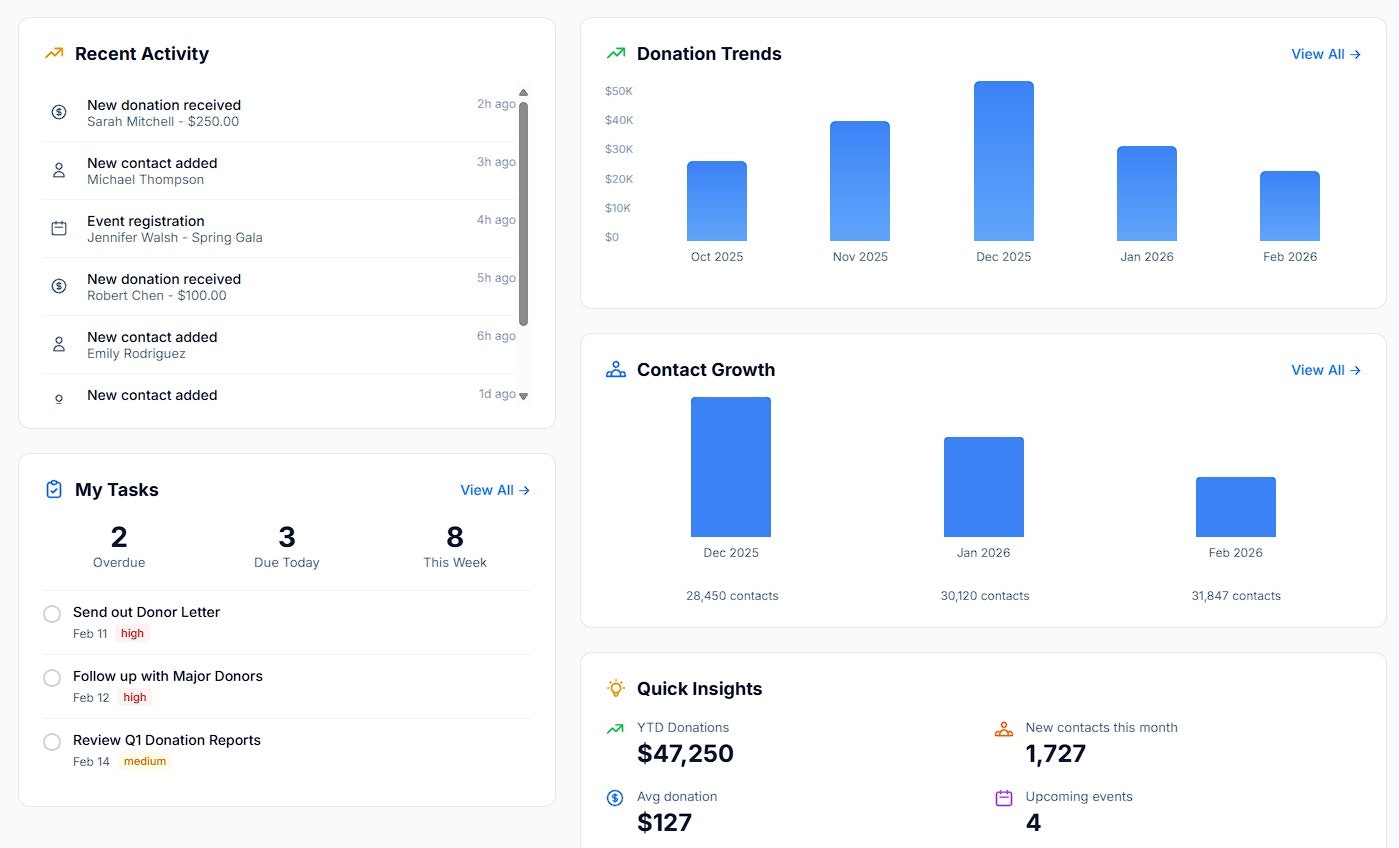Screen dimensions: 1399x848
Task: Open View All for Contact Growth
Action: point(1326,370)
